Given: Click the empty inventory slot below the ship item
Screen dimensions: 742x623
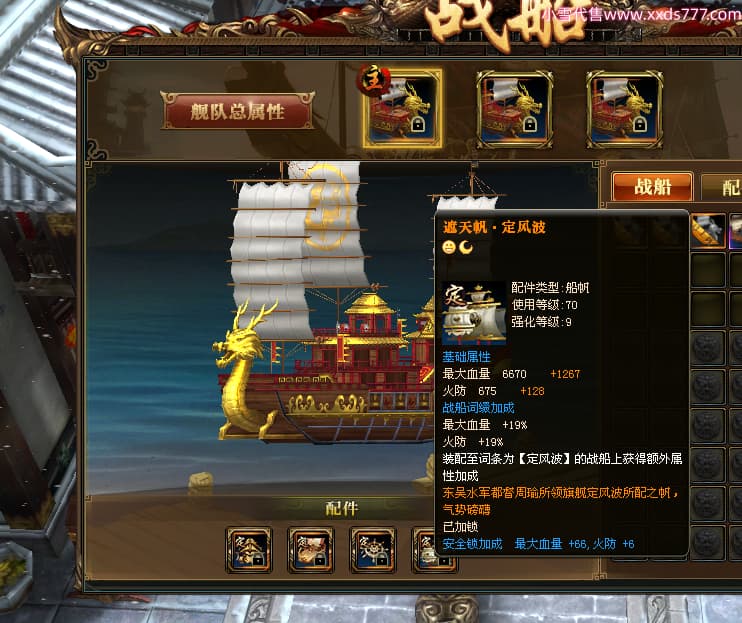Looking at the screenshot, I should click(x=708, y=270).
